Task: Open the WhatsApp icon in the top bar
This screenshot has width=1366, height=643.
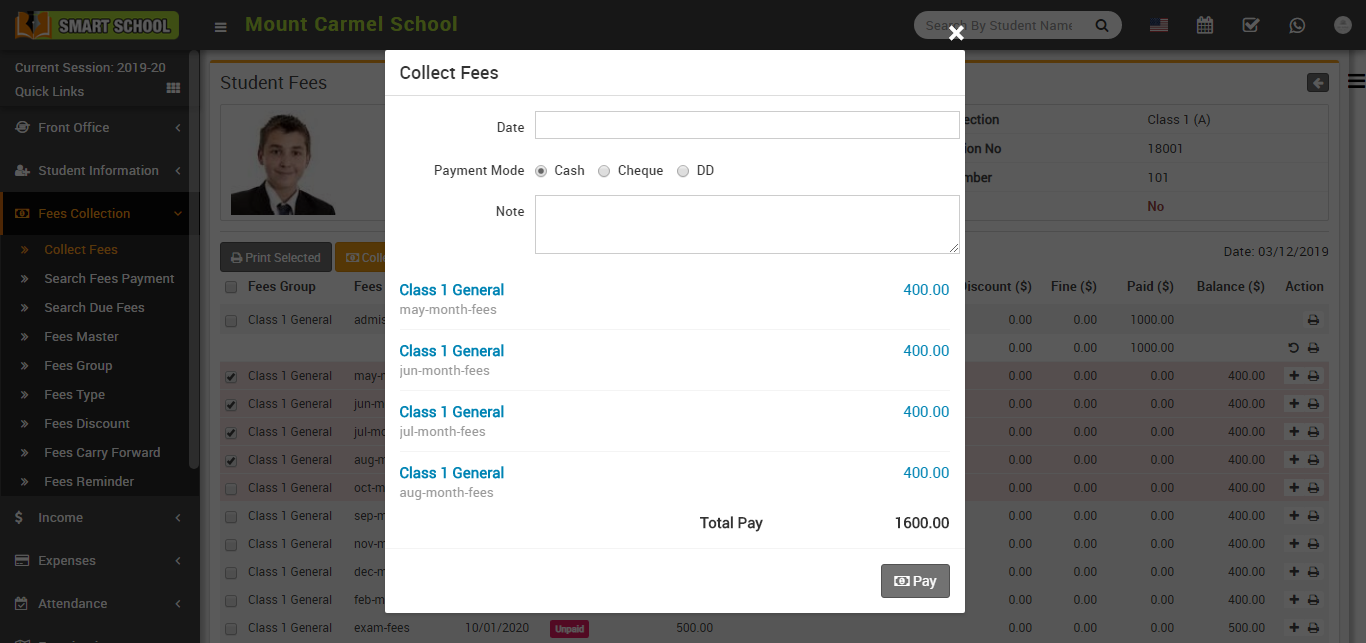Action: click(1297, 26)
